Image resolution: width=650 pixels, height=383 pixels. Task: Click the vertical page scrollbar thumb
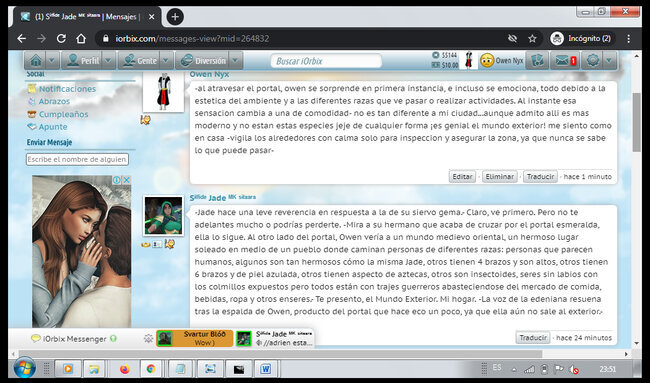pos(637,122)
